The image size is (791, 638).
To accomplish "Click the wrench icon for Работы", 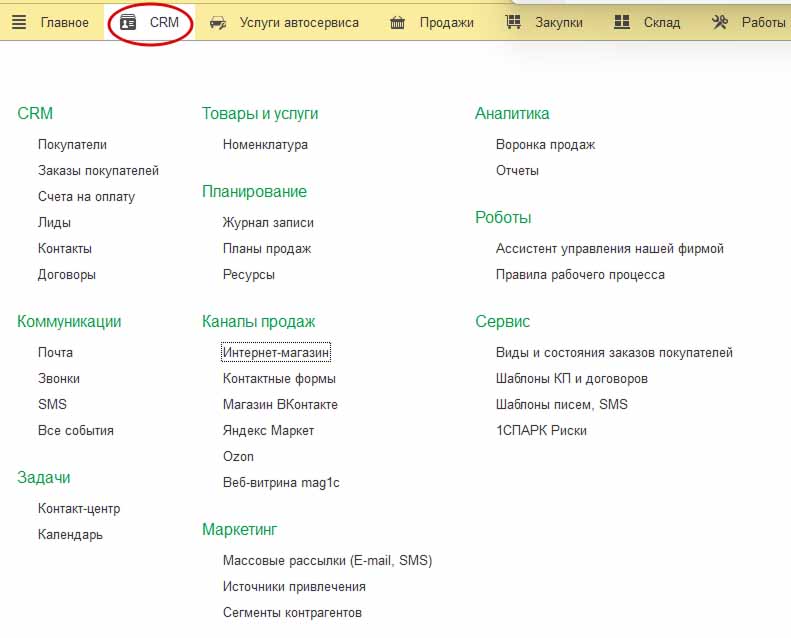I will pyautogui.click(x=720, y=22).
